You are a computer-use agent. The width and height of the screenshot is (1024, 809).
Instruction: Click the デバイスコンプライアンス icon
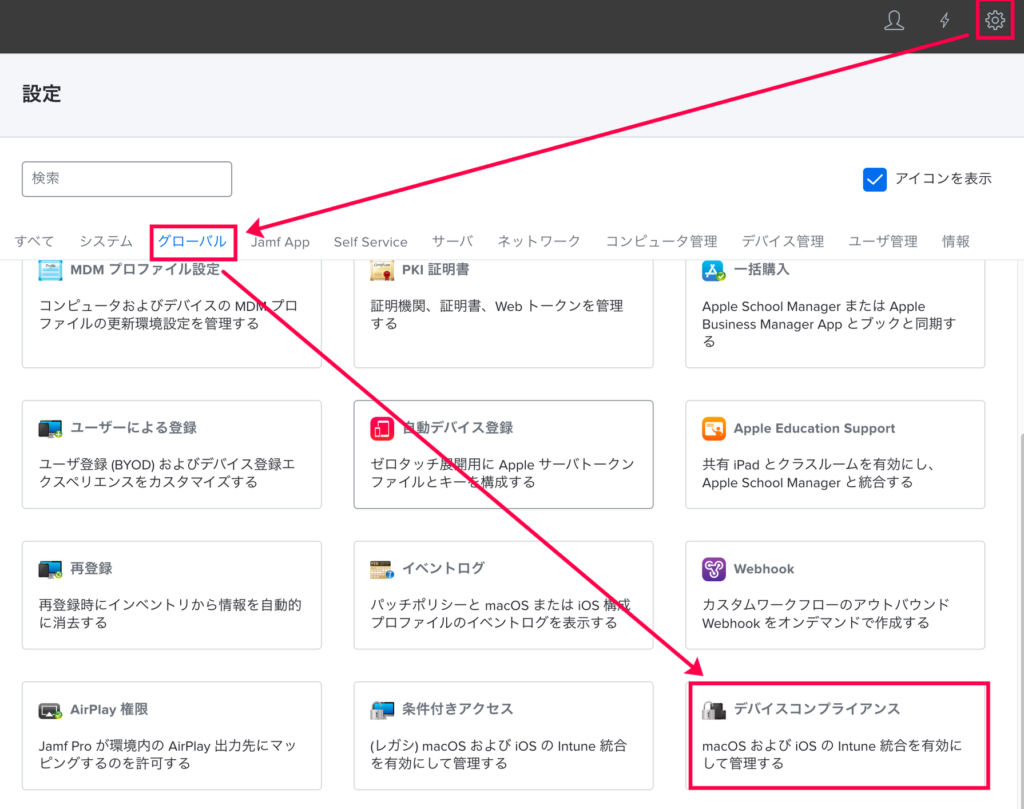pos(713,710)
